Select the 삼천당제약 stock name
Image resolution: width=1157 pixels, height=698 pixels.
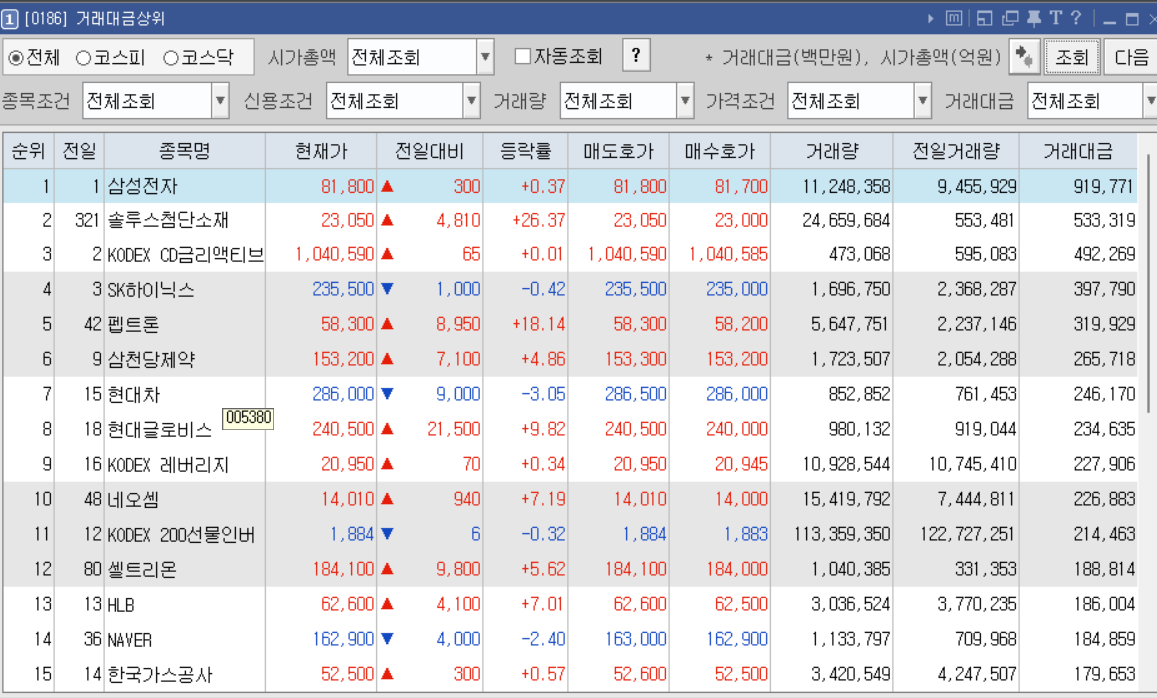tap(151, 359)
